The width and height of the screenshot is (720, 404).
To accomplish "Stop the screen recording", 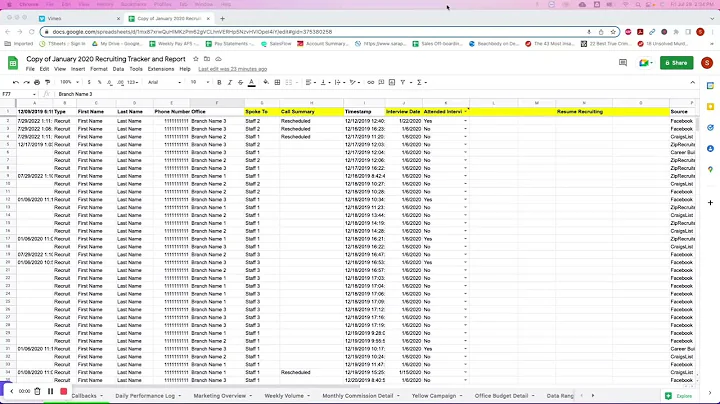I will pos(63,391).
